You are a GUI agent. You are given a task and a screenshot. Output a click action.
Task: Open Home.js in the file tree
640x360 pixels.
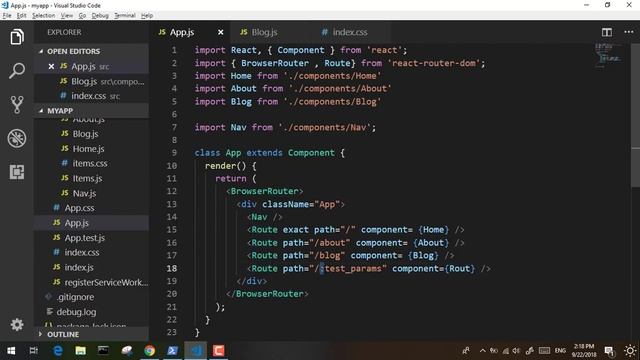[x=91, y=149]
